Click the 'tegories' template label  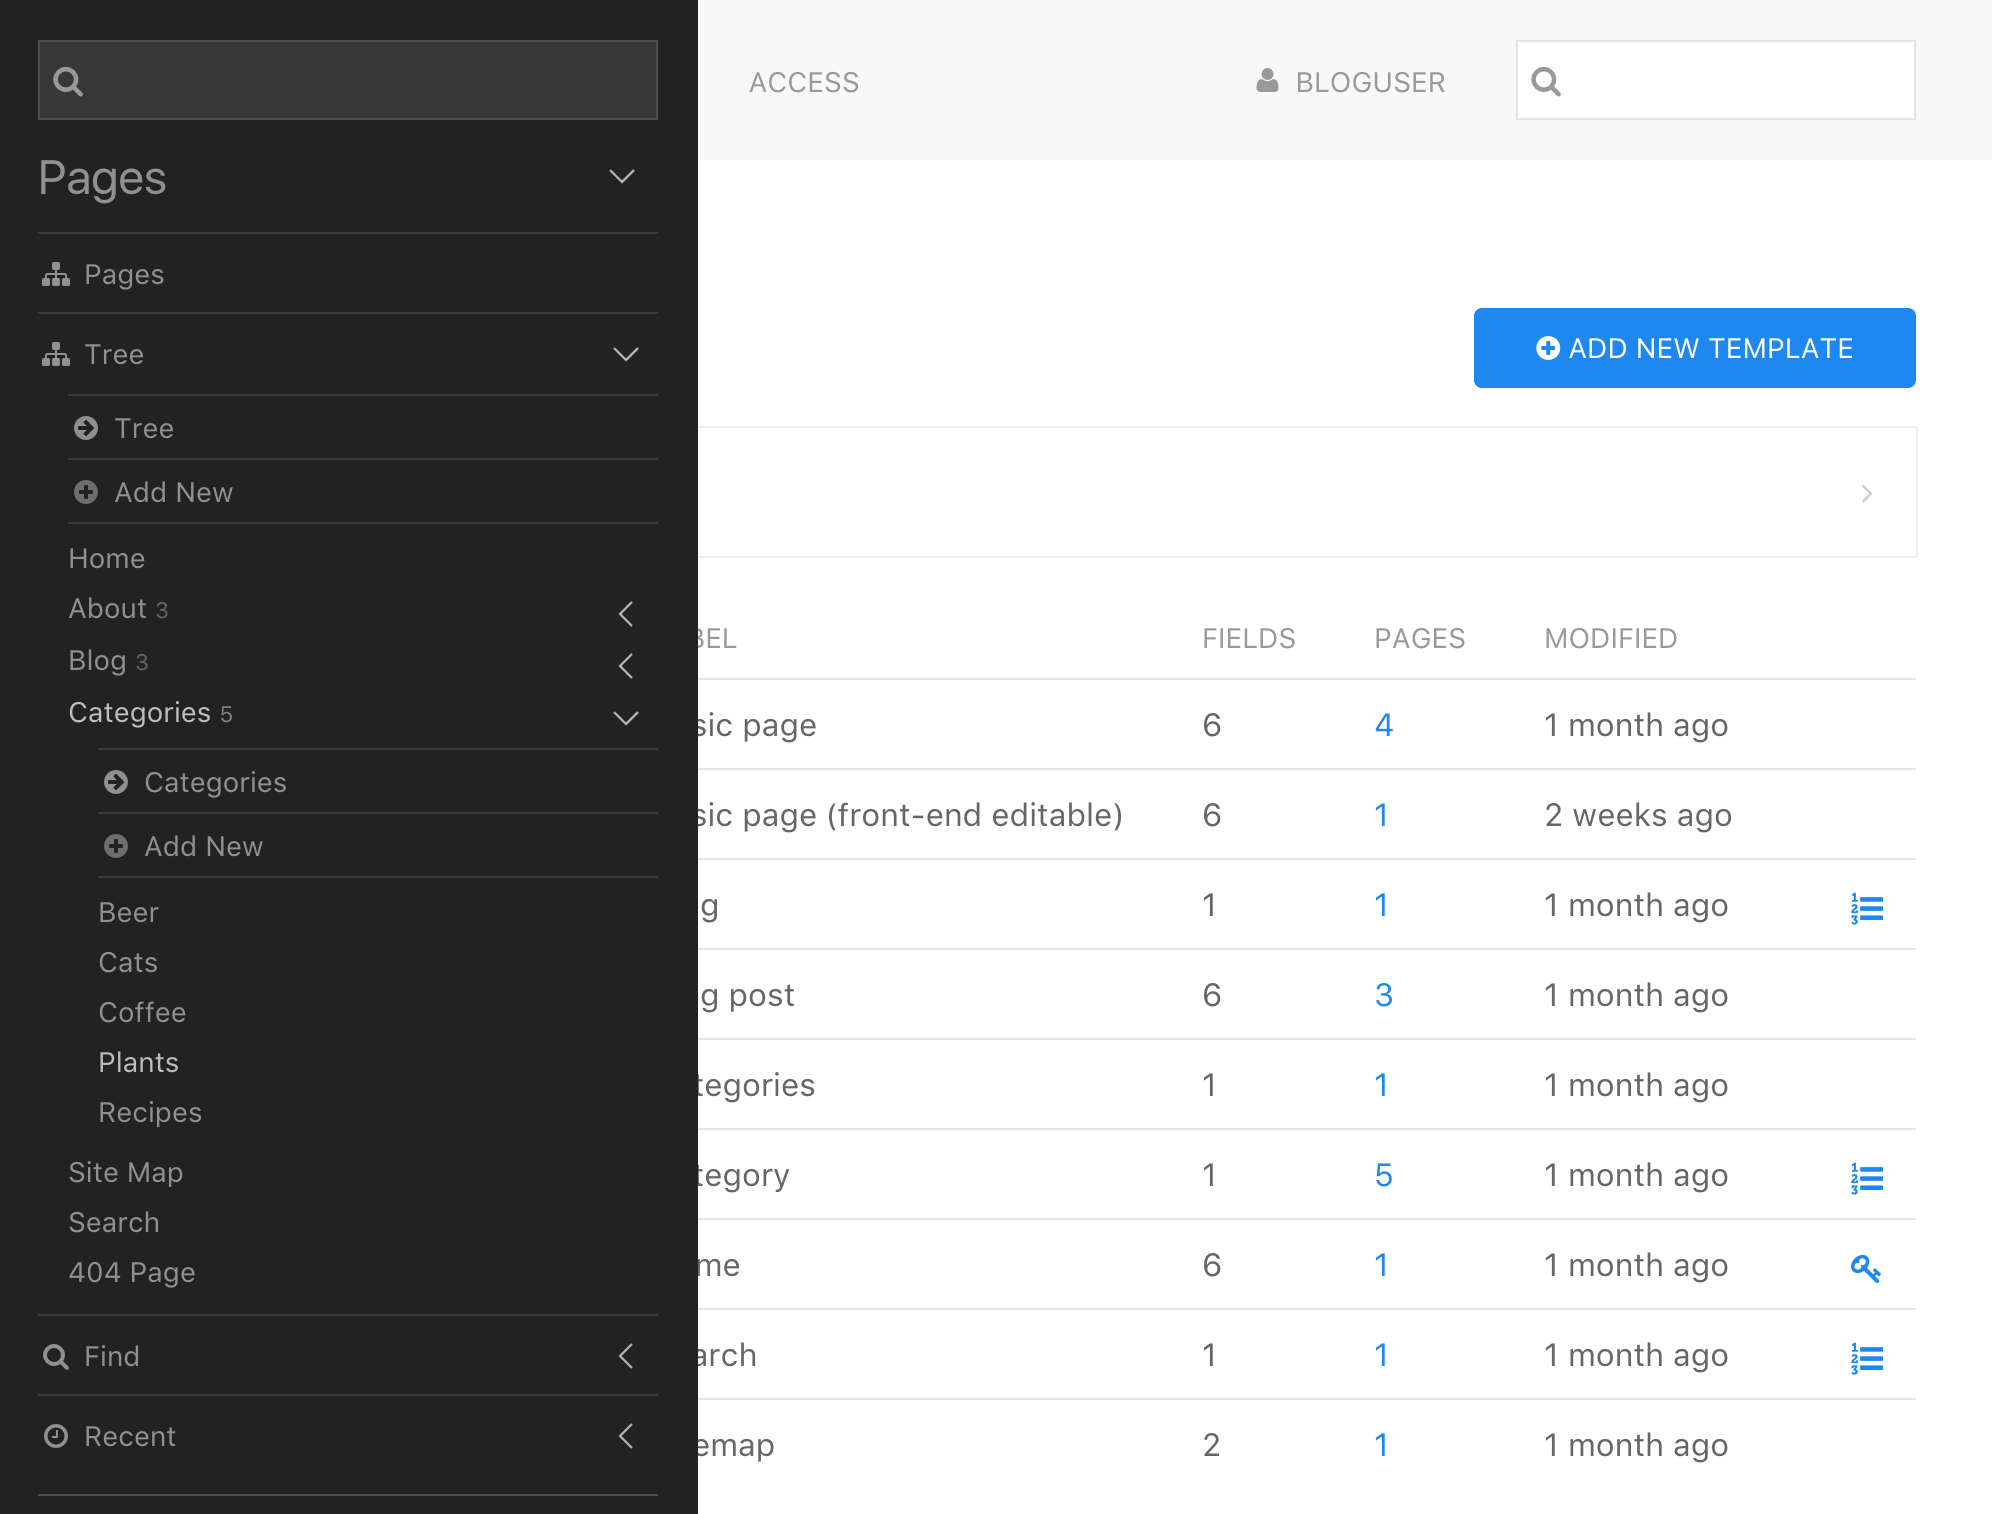click(757, 1085)
